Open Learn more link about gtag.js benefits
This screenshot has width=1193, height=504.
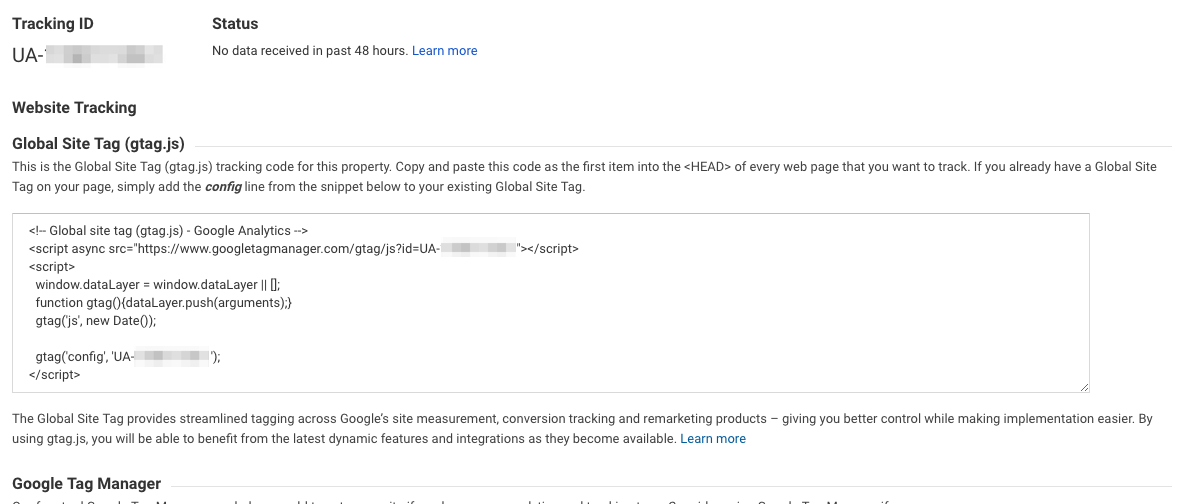coord(712,439)
